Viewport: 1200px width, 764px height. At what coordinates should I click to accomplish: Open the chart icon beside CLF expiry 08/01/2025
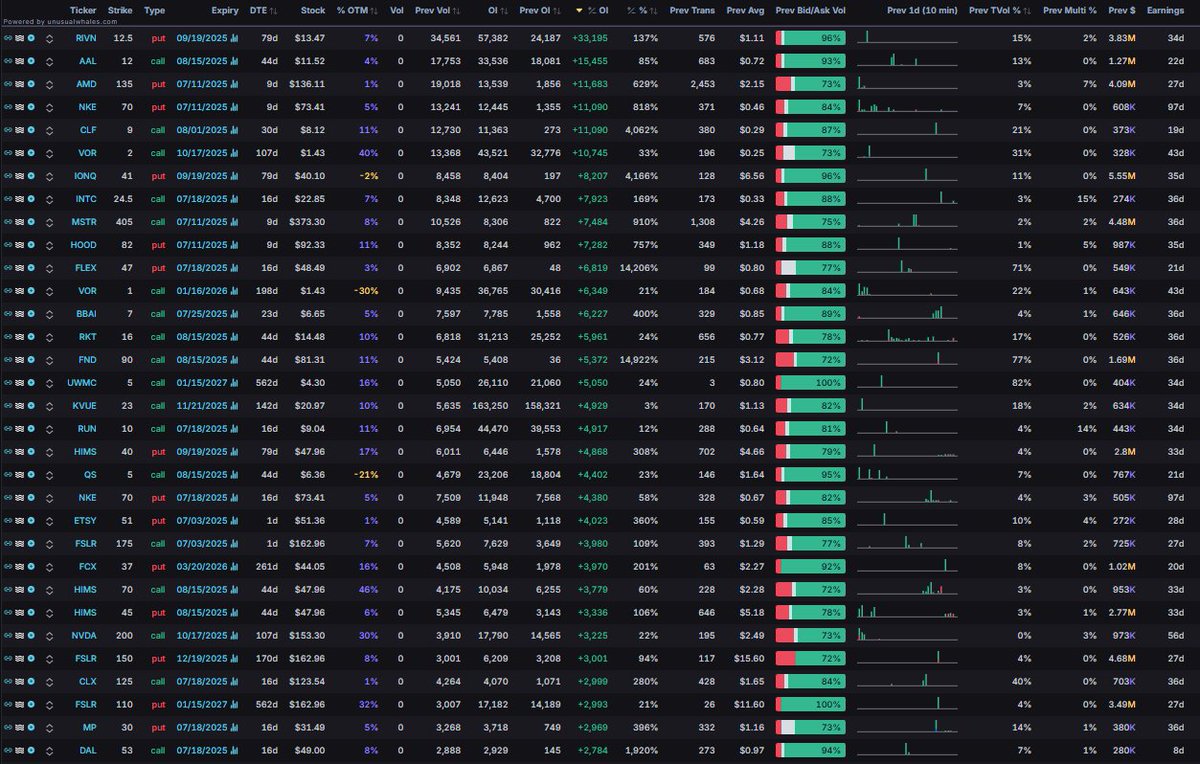coord(234,129)
